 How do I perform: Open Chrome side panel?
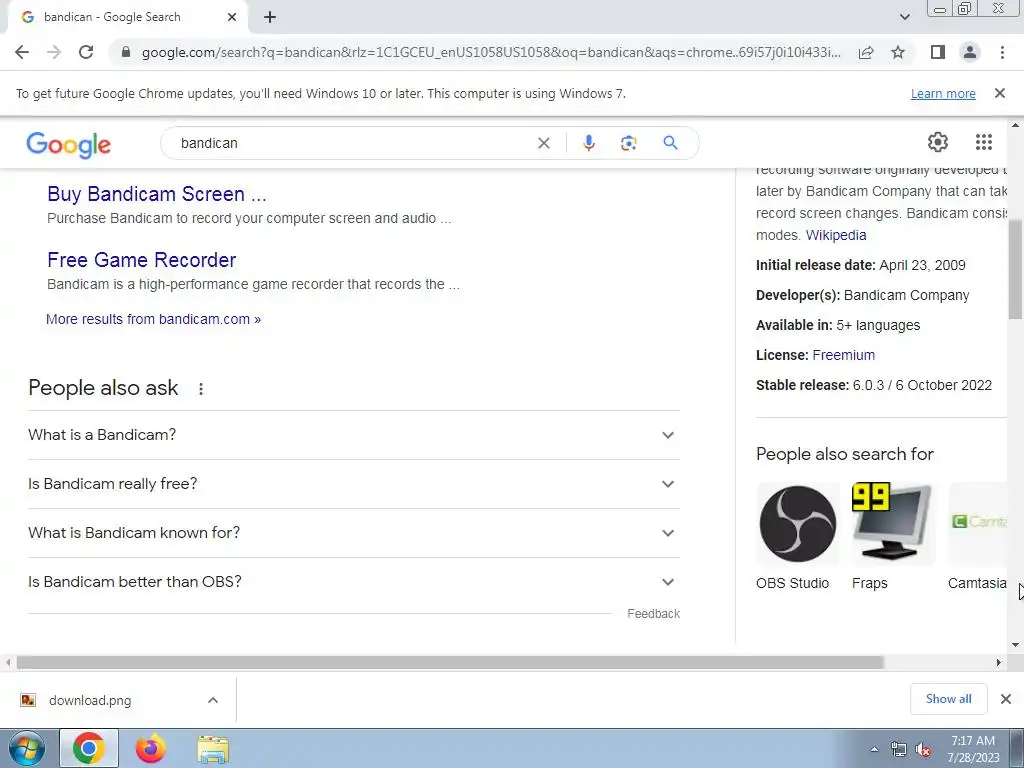[x=938, y=52]
